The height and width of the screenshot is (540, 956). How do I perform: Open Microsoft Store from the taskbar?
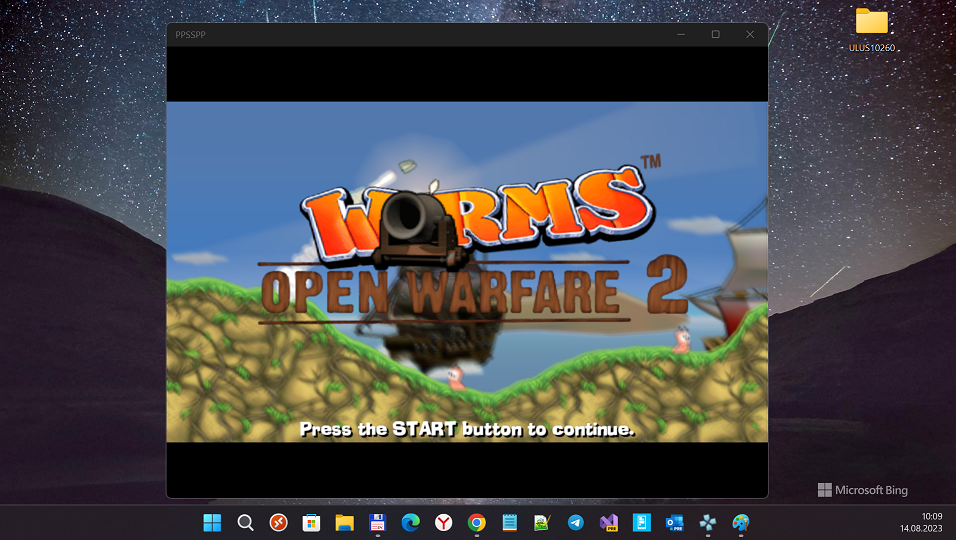[x=312, y=522]
